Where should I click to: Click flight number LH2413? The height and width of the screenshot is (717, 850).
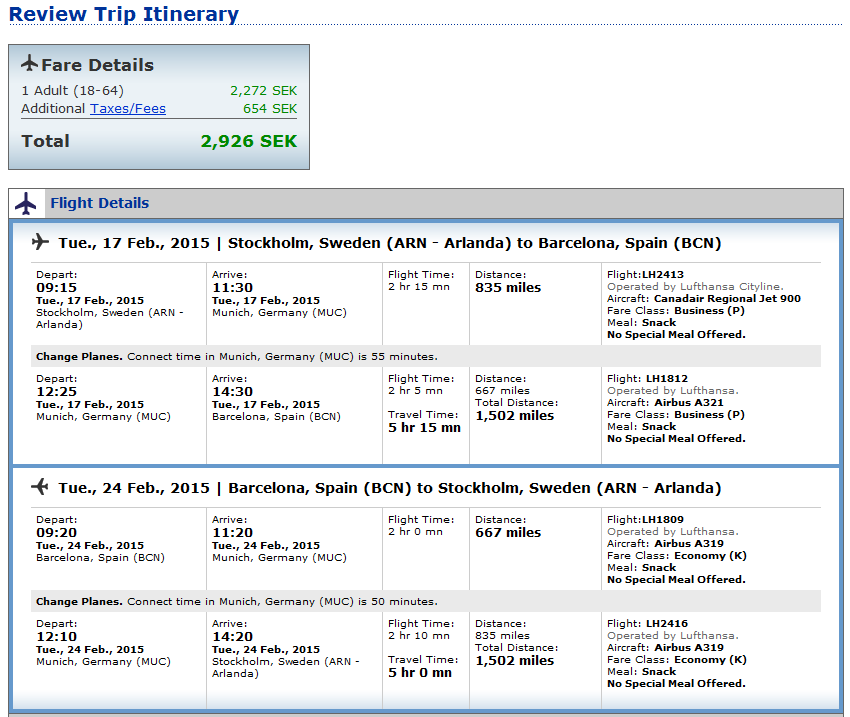point(663,274)
